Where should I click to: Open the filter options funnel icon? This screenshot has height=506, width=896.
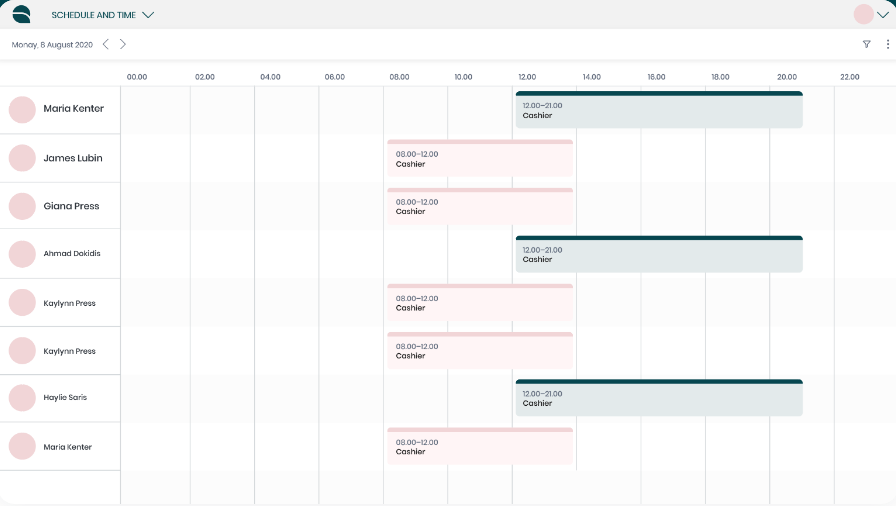coord(866,44)
